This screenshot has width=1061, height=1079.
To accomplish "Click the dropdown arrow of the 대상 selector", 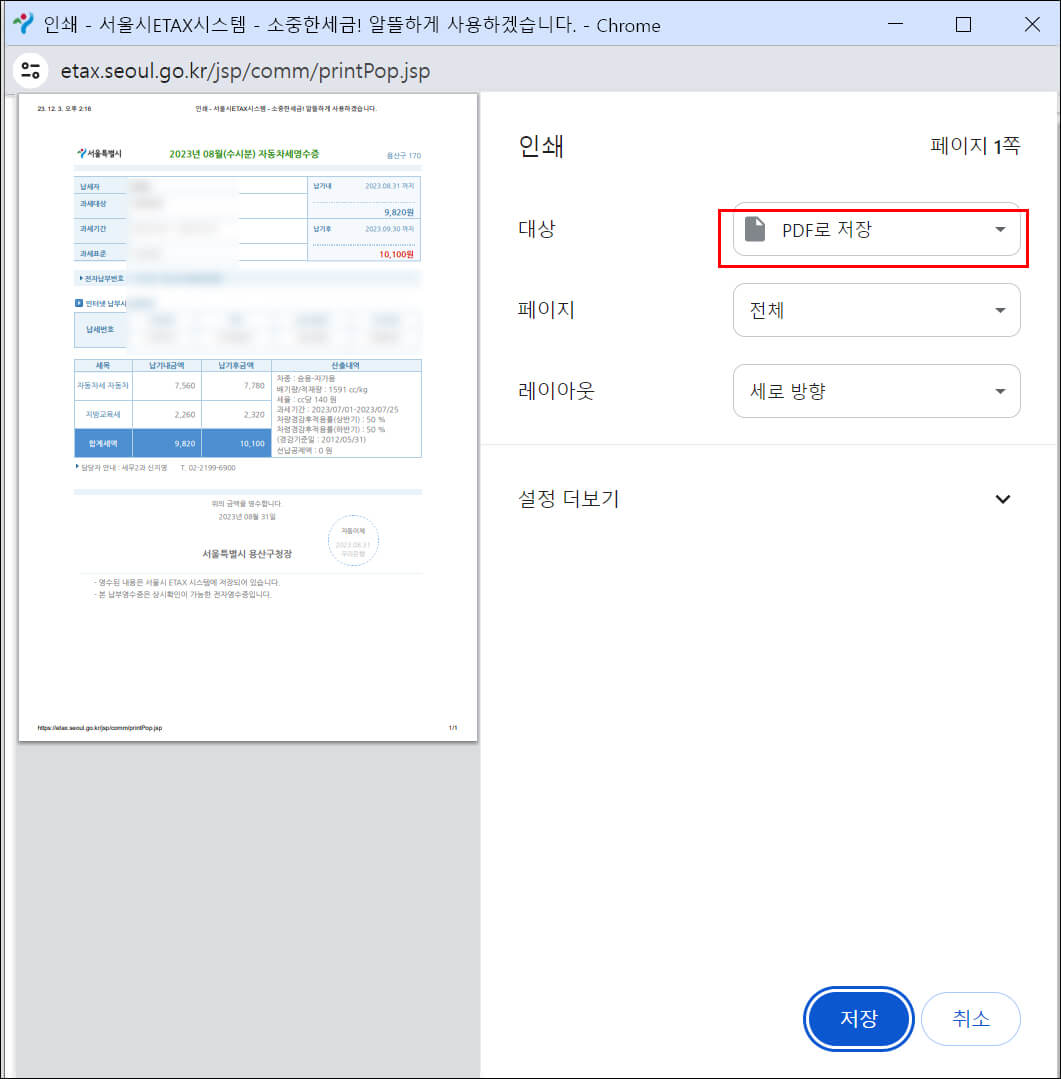I will [x=1000, y=229].
